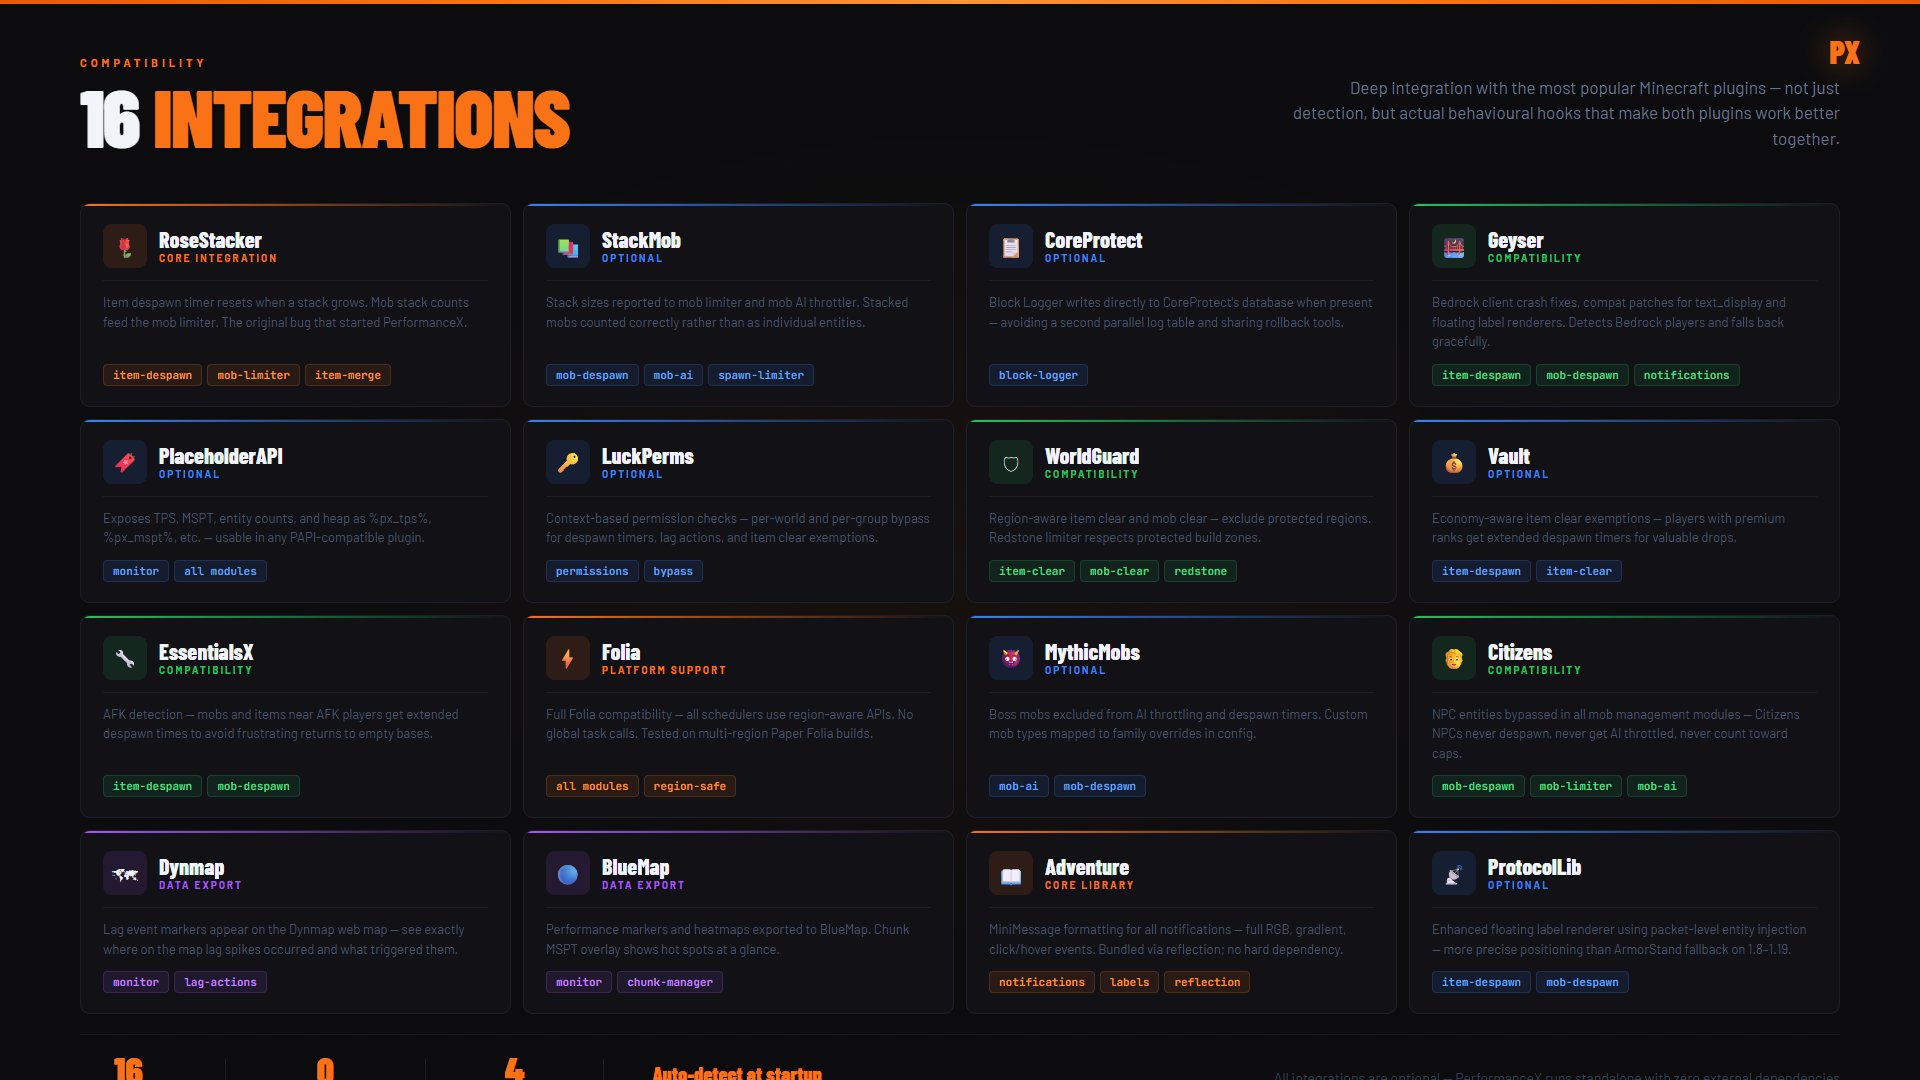Click the monitor tag on BlueMap
The image size is (1920, 1080).
[579, 982]
